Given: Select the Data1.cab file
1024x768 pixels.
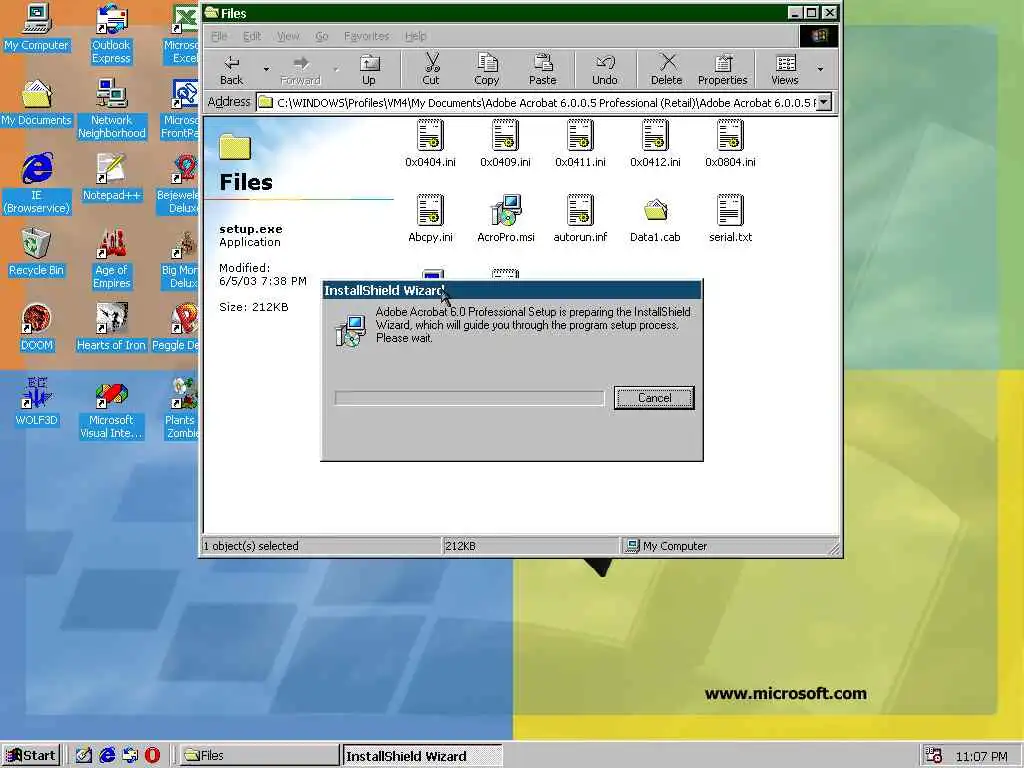Looking at the screenshot, I should pyautogui.click(x=655, y=219).
